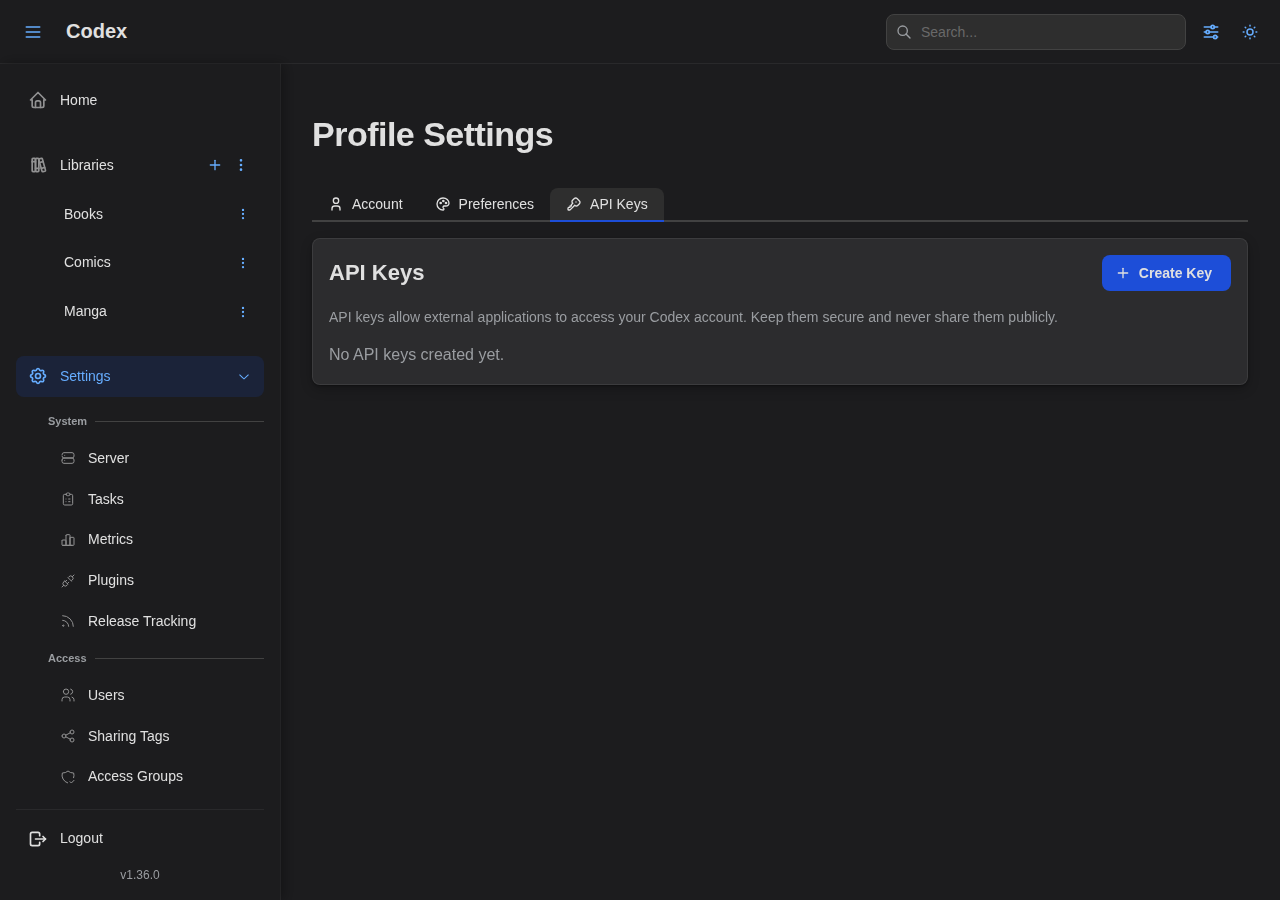Open Books library three-dot menu
1280x900 pixels.
[x=242, y=214]
